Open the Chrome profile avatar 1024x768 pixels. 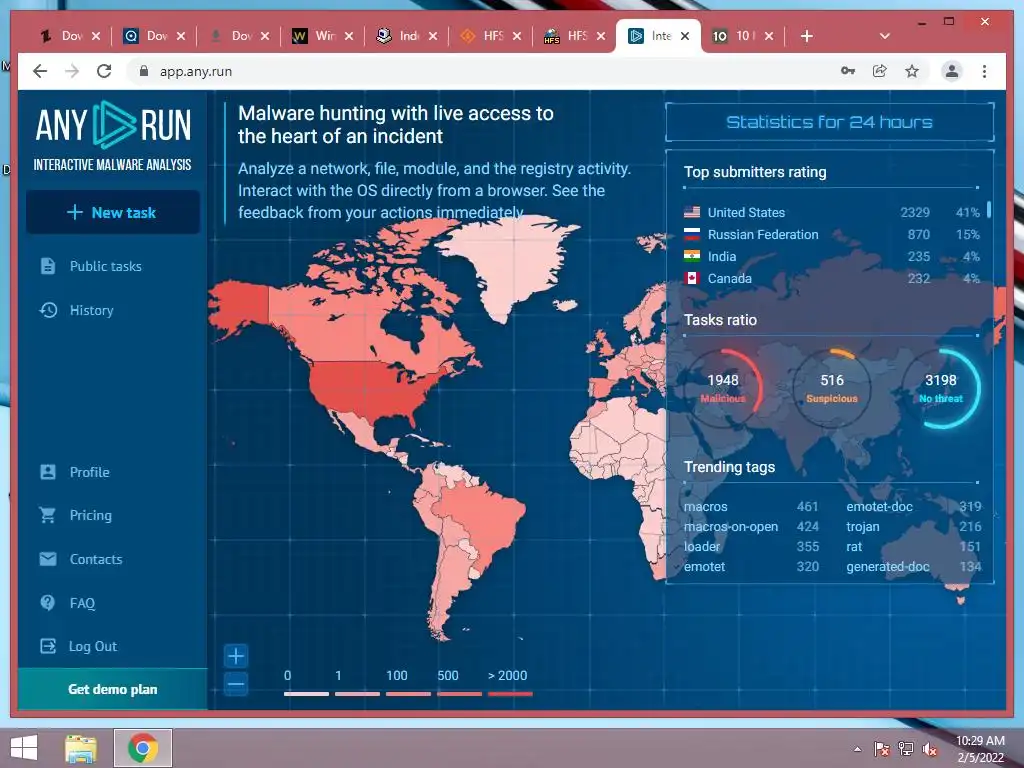(952, 71)
